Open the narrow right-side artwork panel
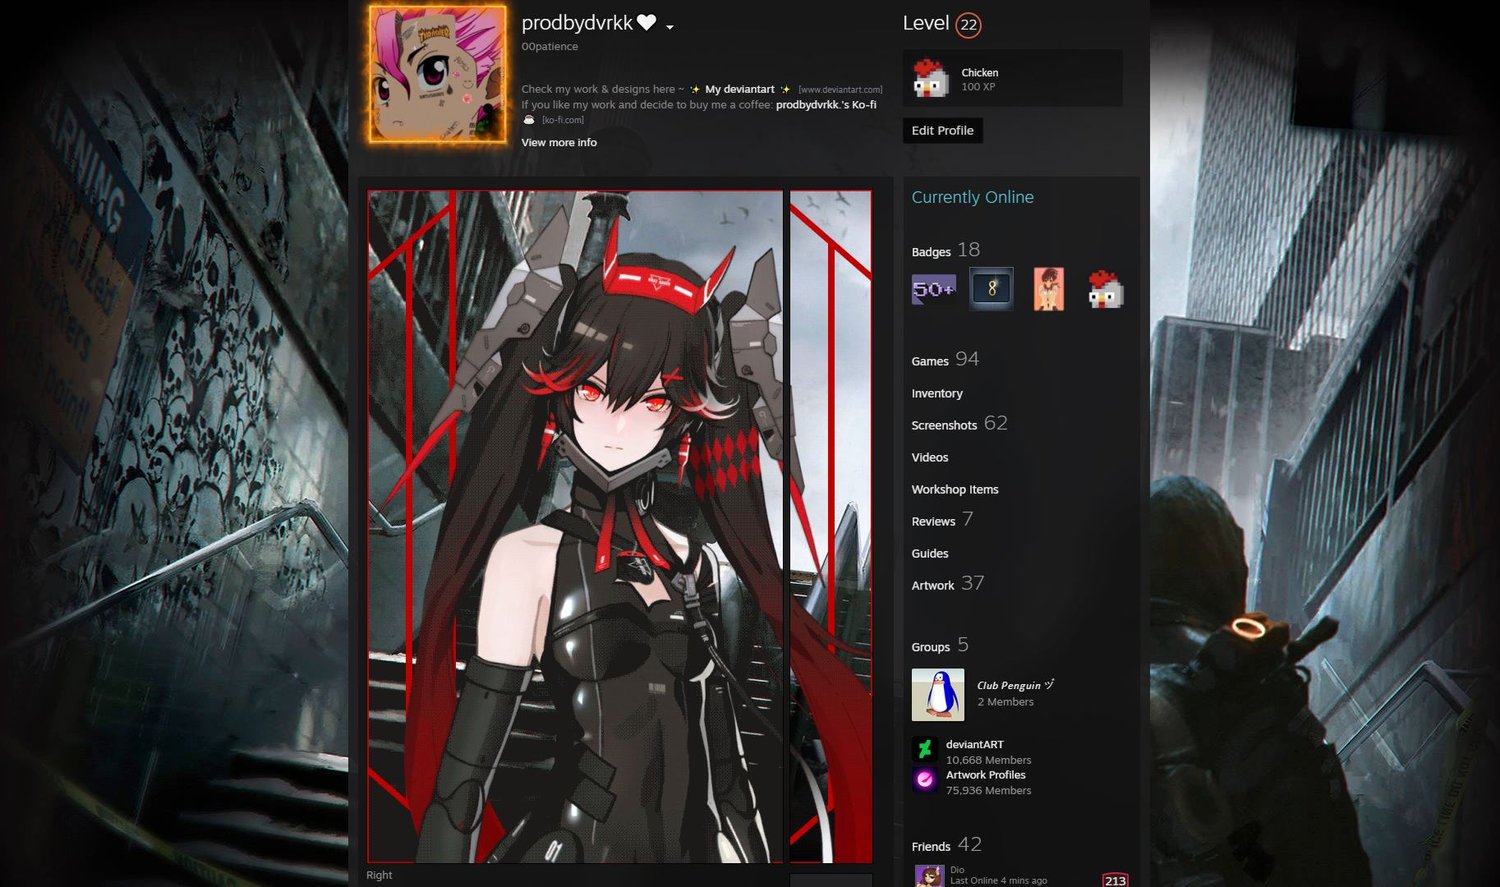Screen dimensions: 1500x887 [x=831, y=527]
